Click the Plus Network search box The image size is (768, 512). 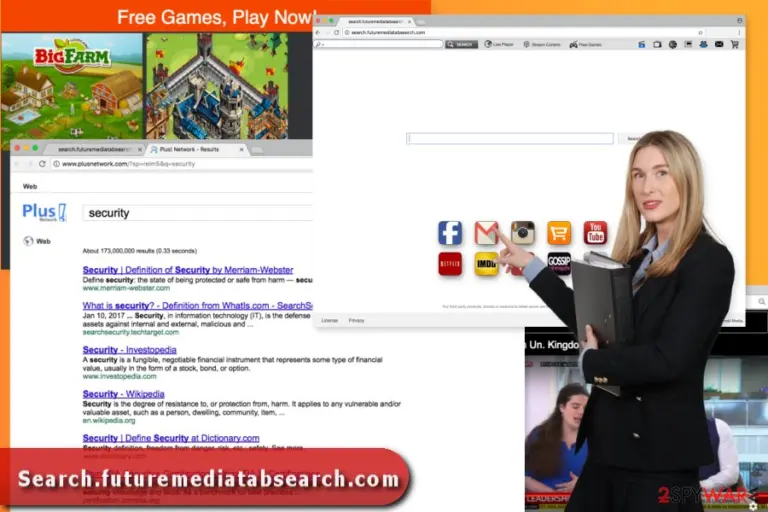coord(197,213)
